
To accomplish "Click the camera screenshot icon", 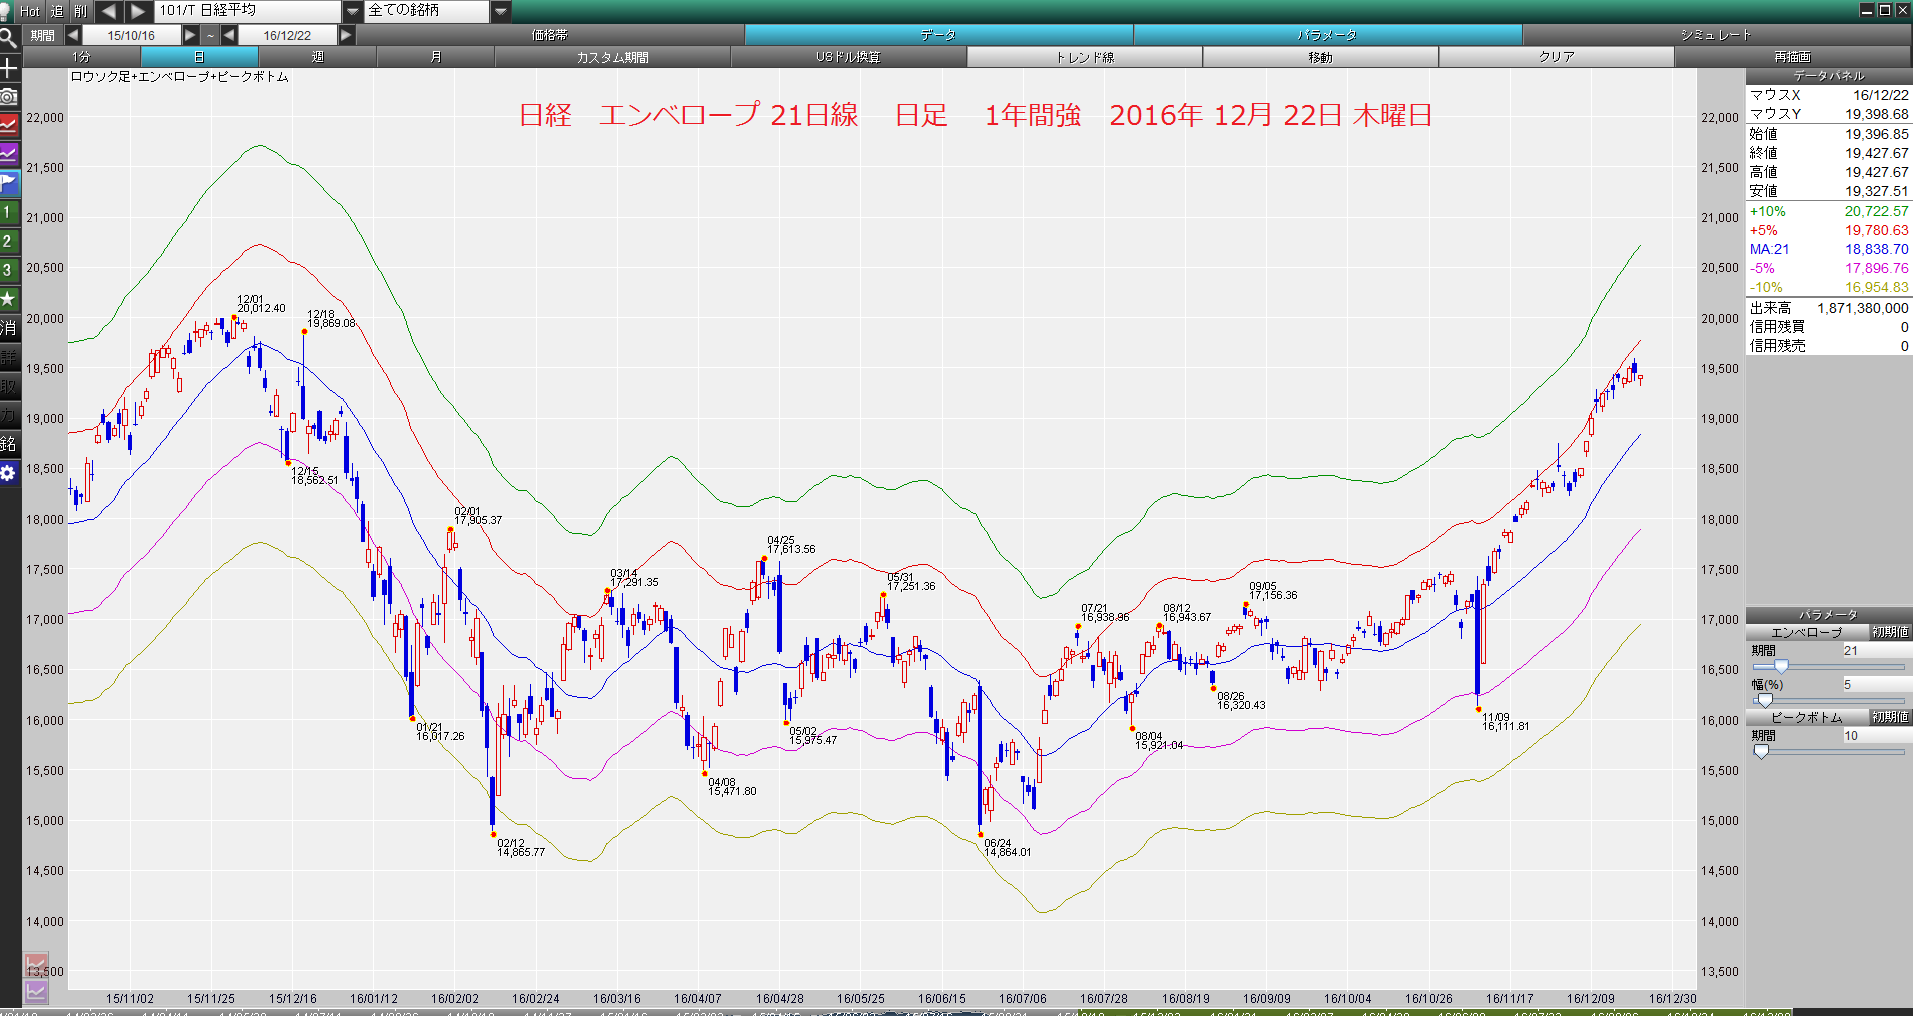I will pos(9,96).
